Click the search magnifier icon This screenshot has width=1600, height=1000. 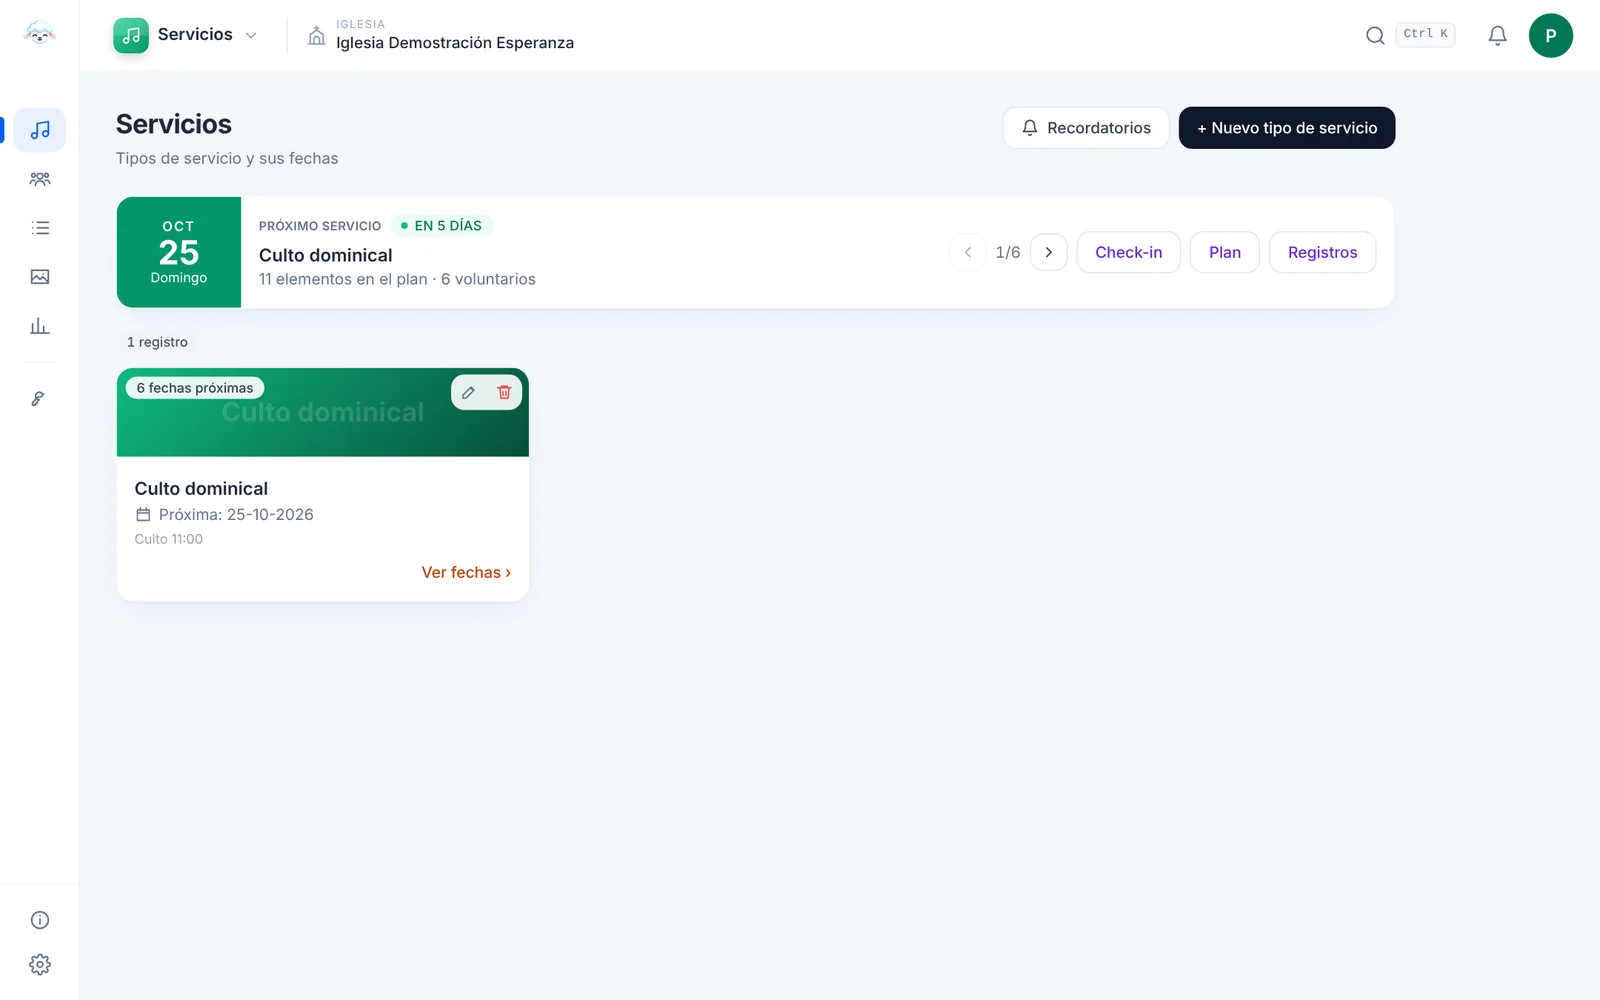click(1375, 36)
